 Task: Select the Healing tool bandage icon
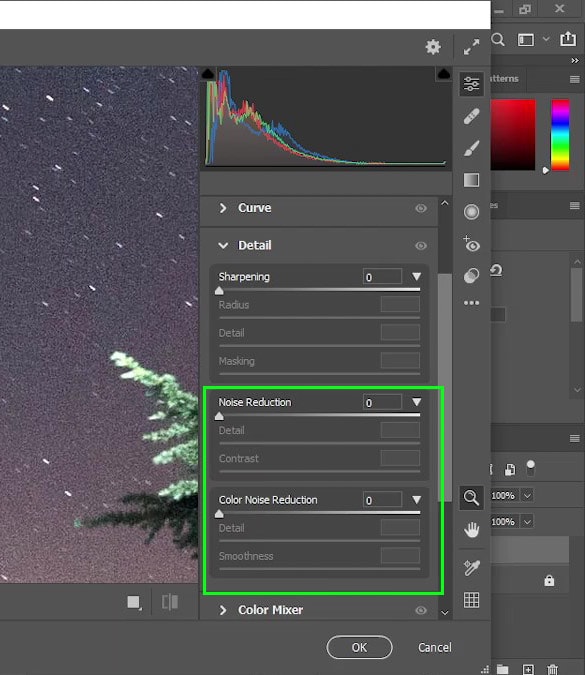coord(471,116)
